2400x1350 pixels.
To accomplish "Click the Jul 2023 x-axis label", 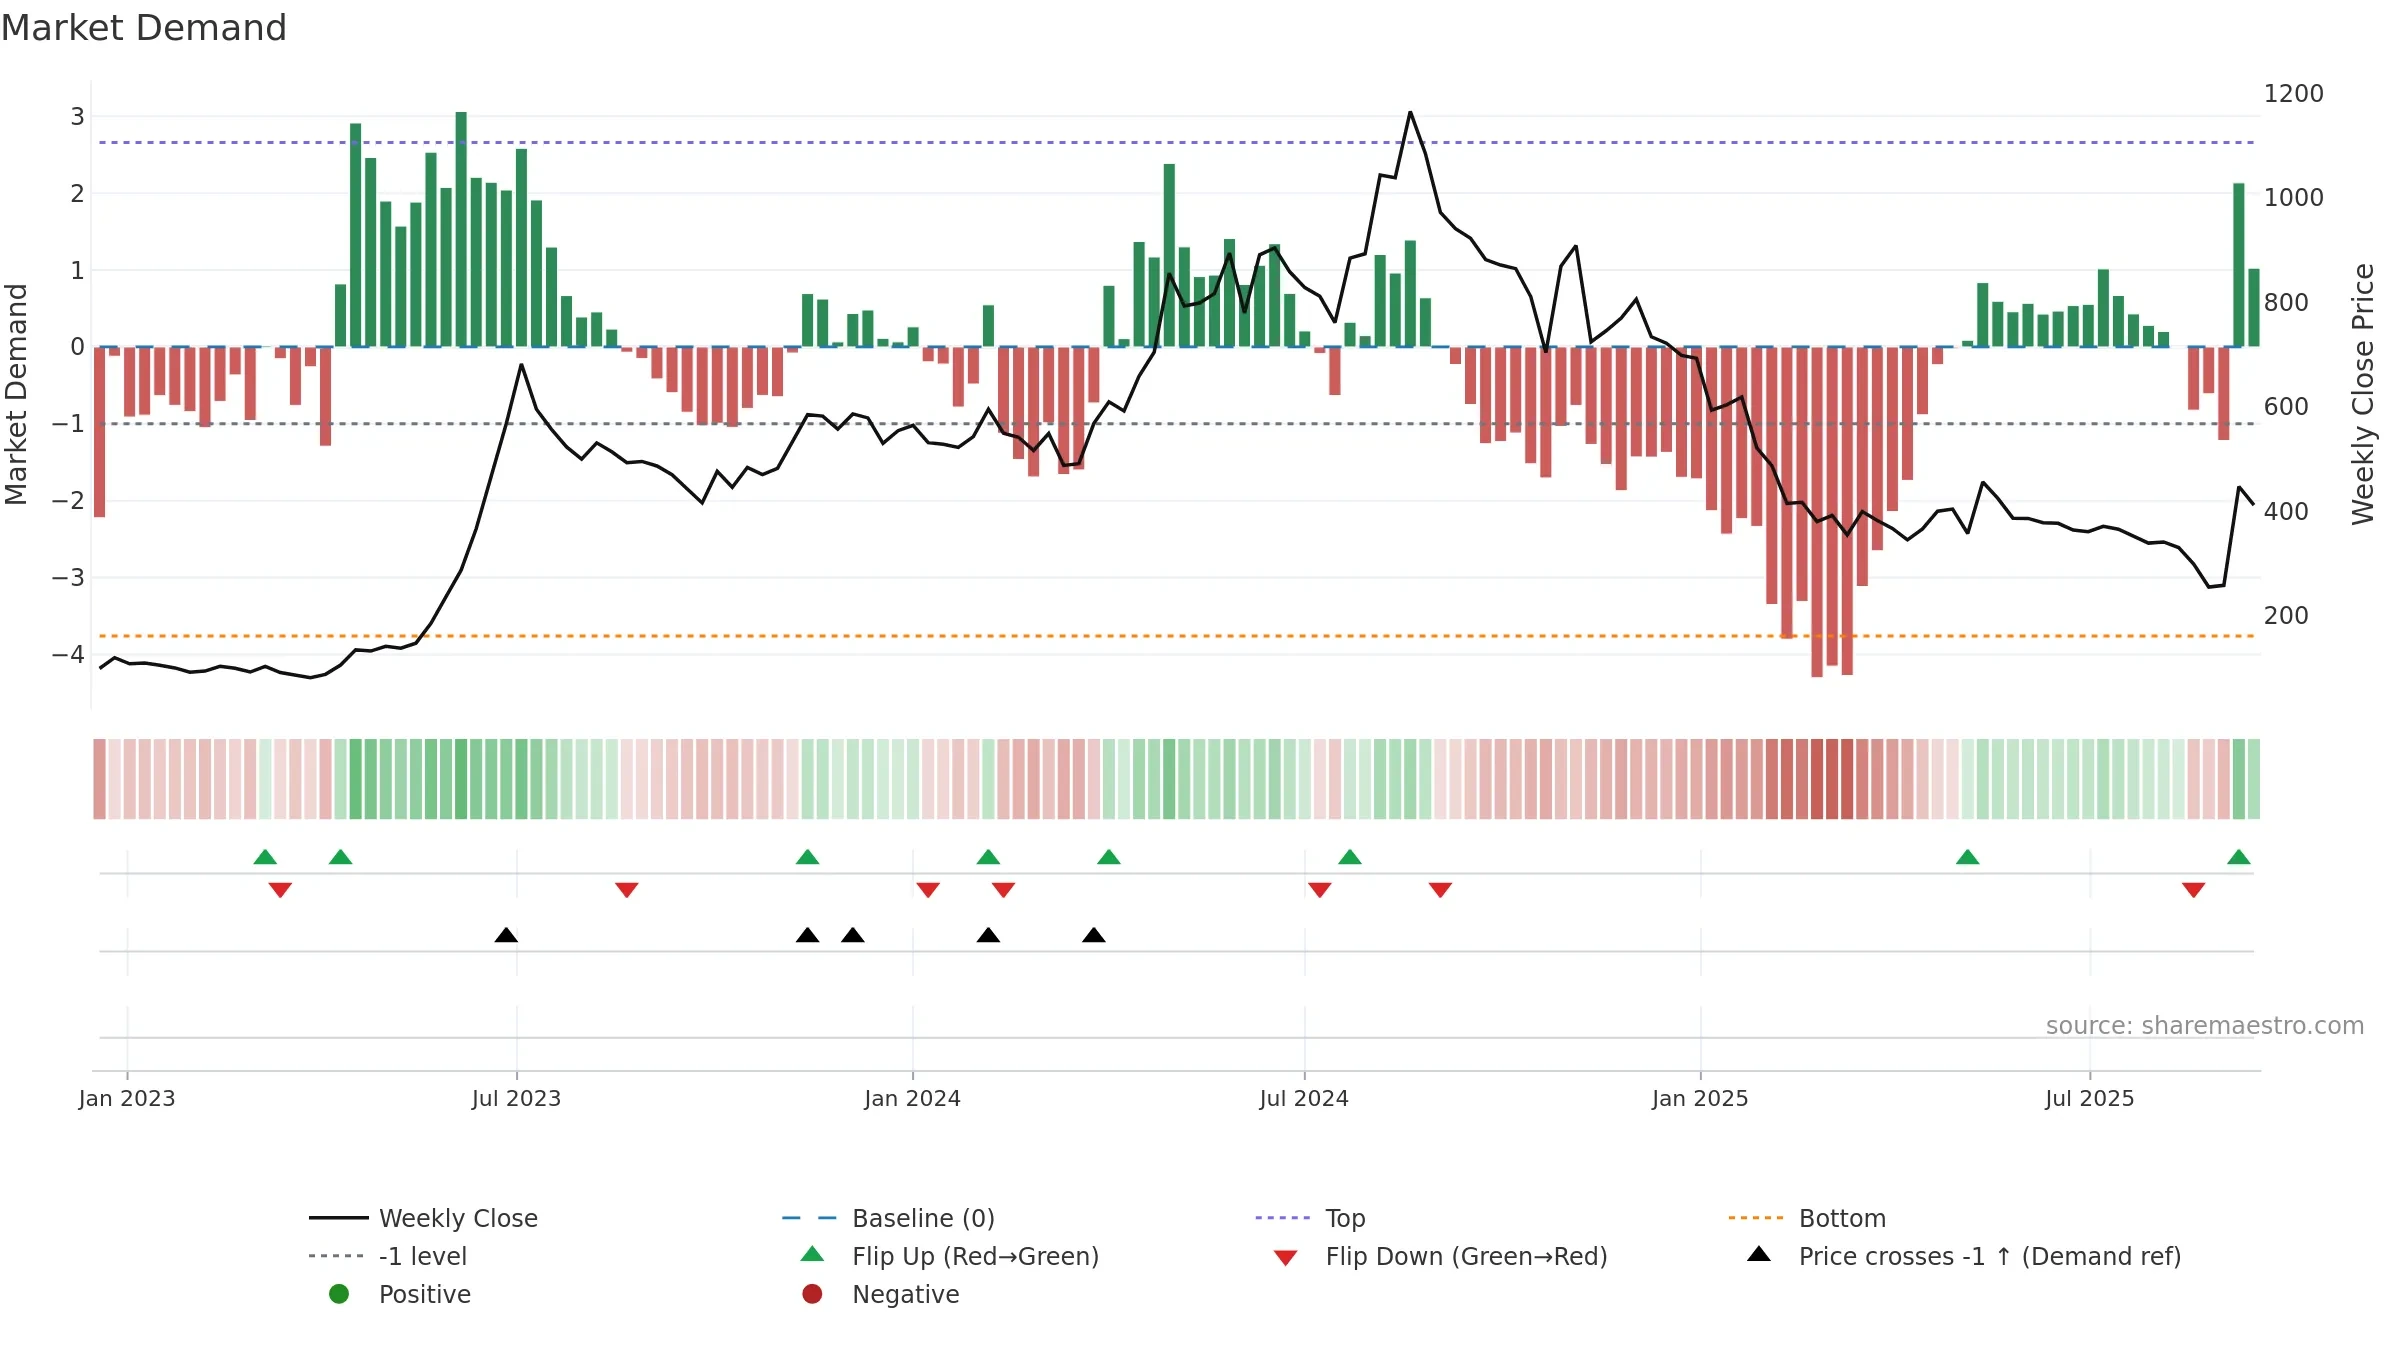I will coord(517,1099).
